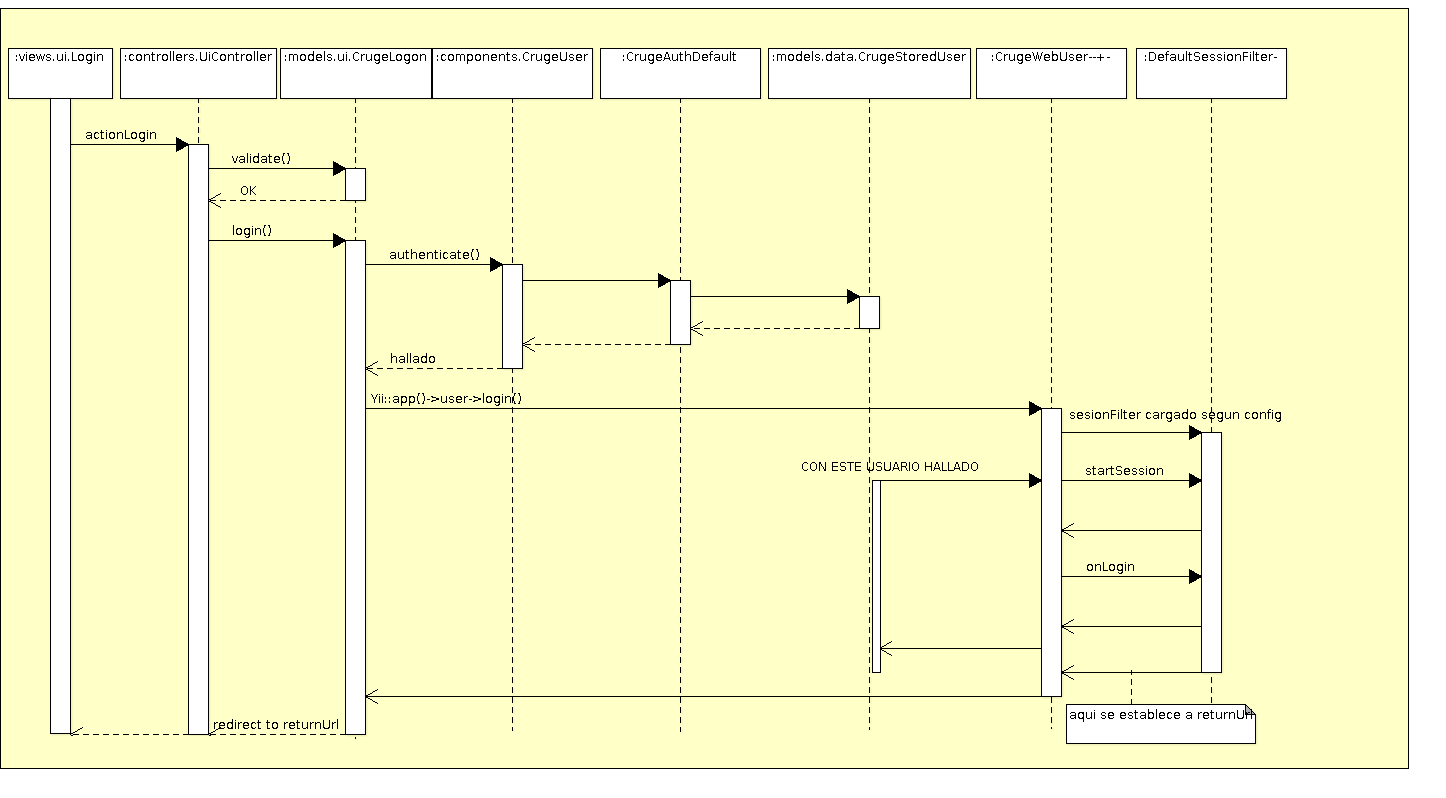Select the :CrugeAuthDefault lifeline header
The image size is (1446, 798).
(x=680, y=71)
